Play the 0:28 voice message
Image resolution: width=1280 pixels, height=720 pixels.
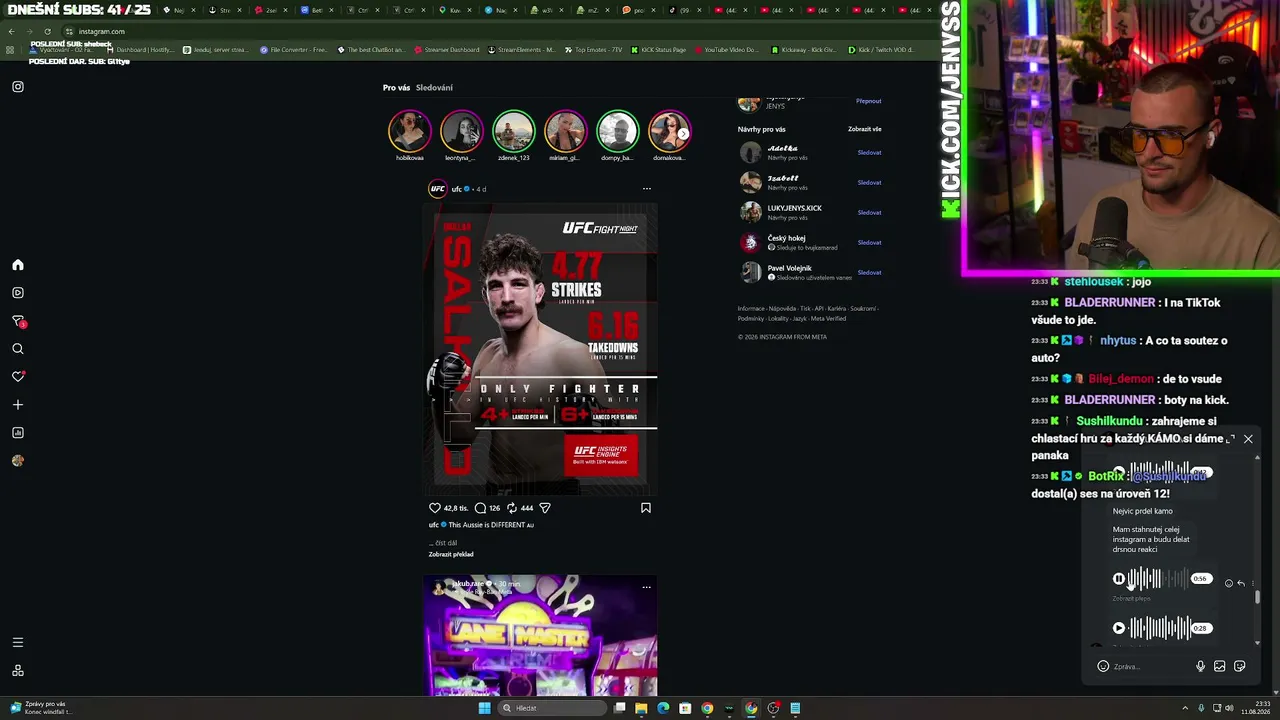point(1119,628)
